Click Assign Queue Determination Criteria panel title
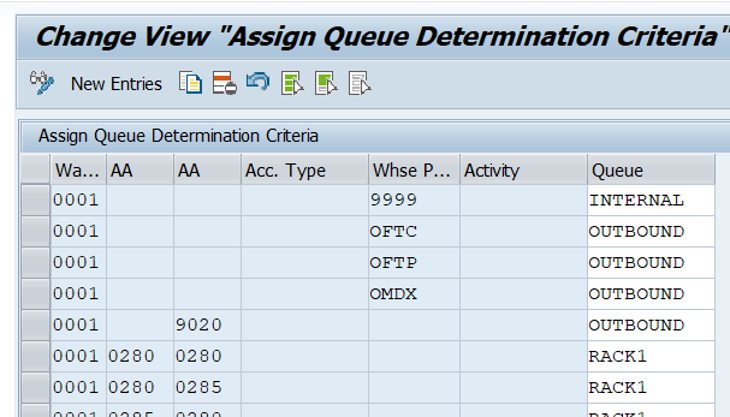The width and height of the screenshot is (730, 417). click(x=178, y=136)
